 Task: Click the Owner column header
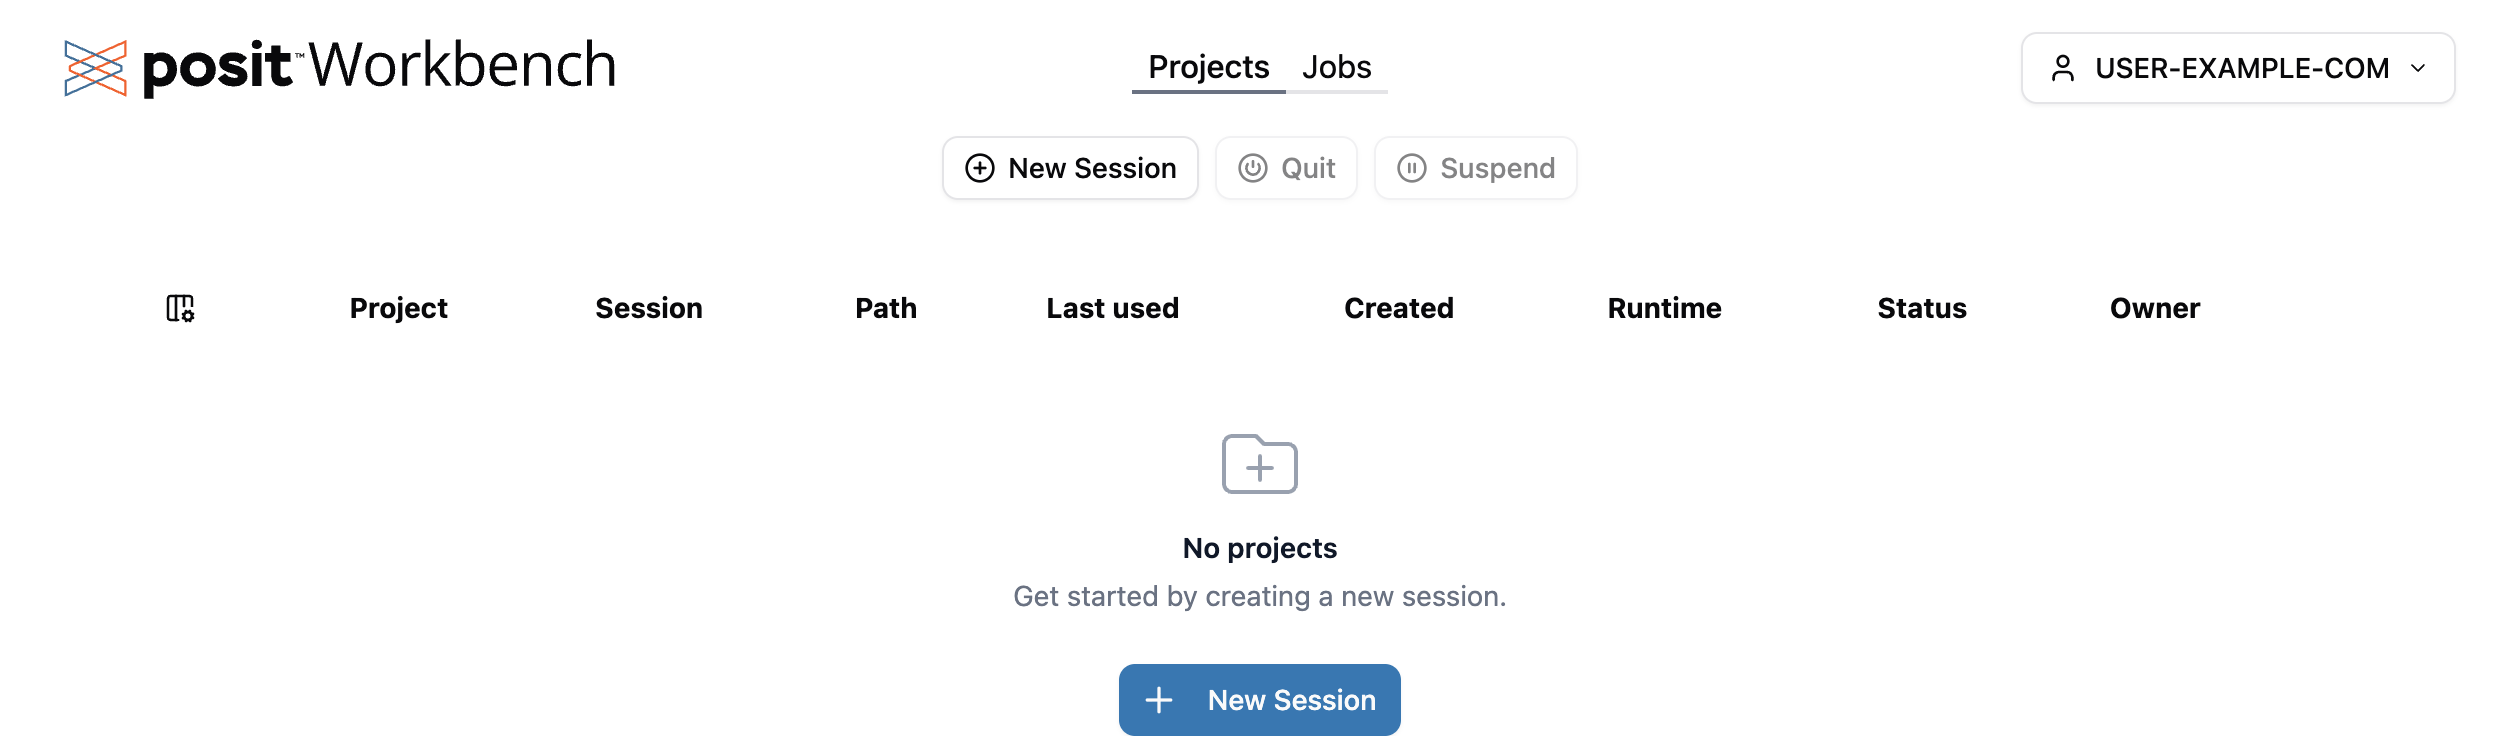tap(2154, 308)
